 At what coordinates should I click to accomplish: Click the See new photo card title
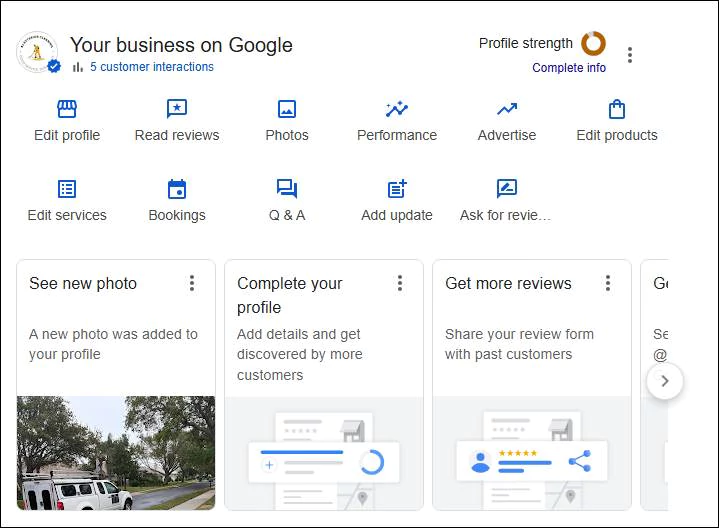click(x=83, y=283)
